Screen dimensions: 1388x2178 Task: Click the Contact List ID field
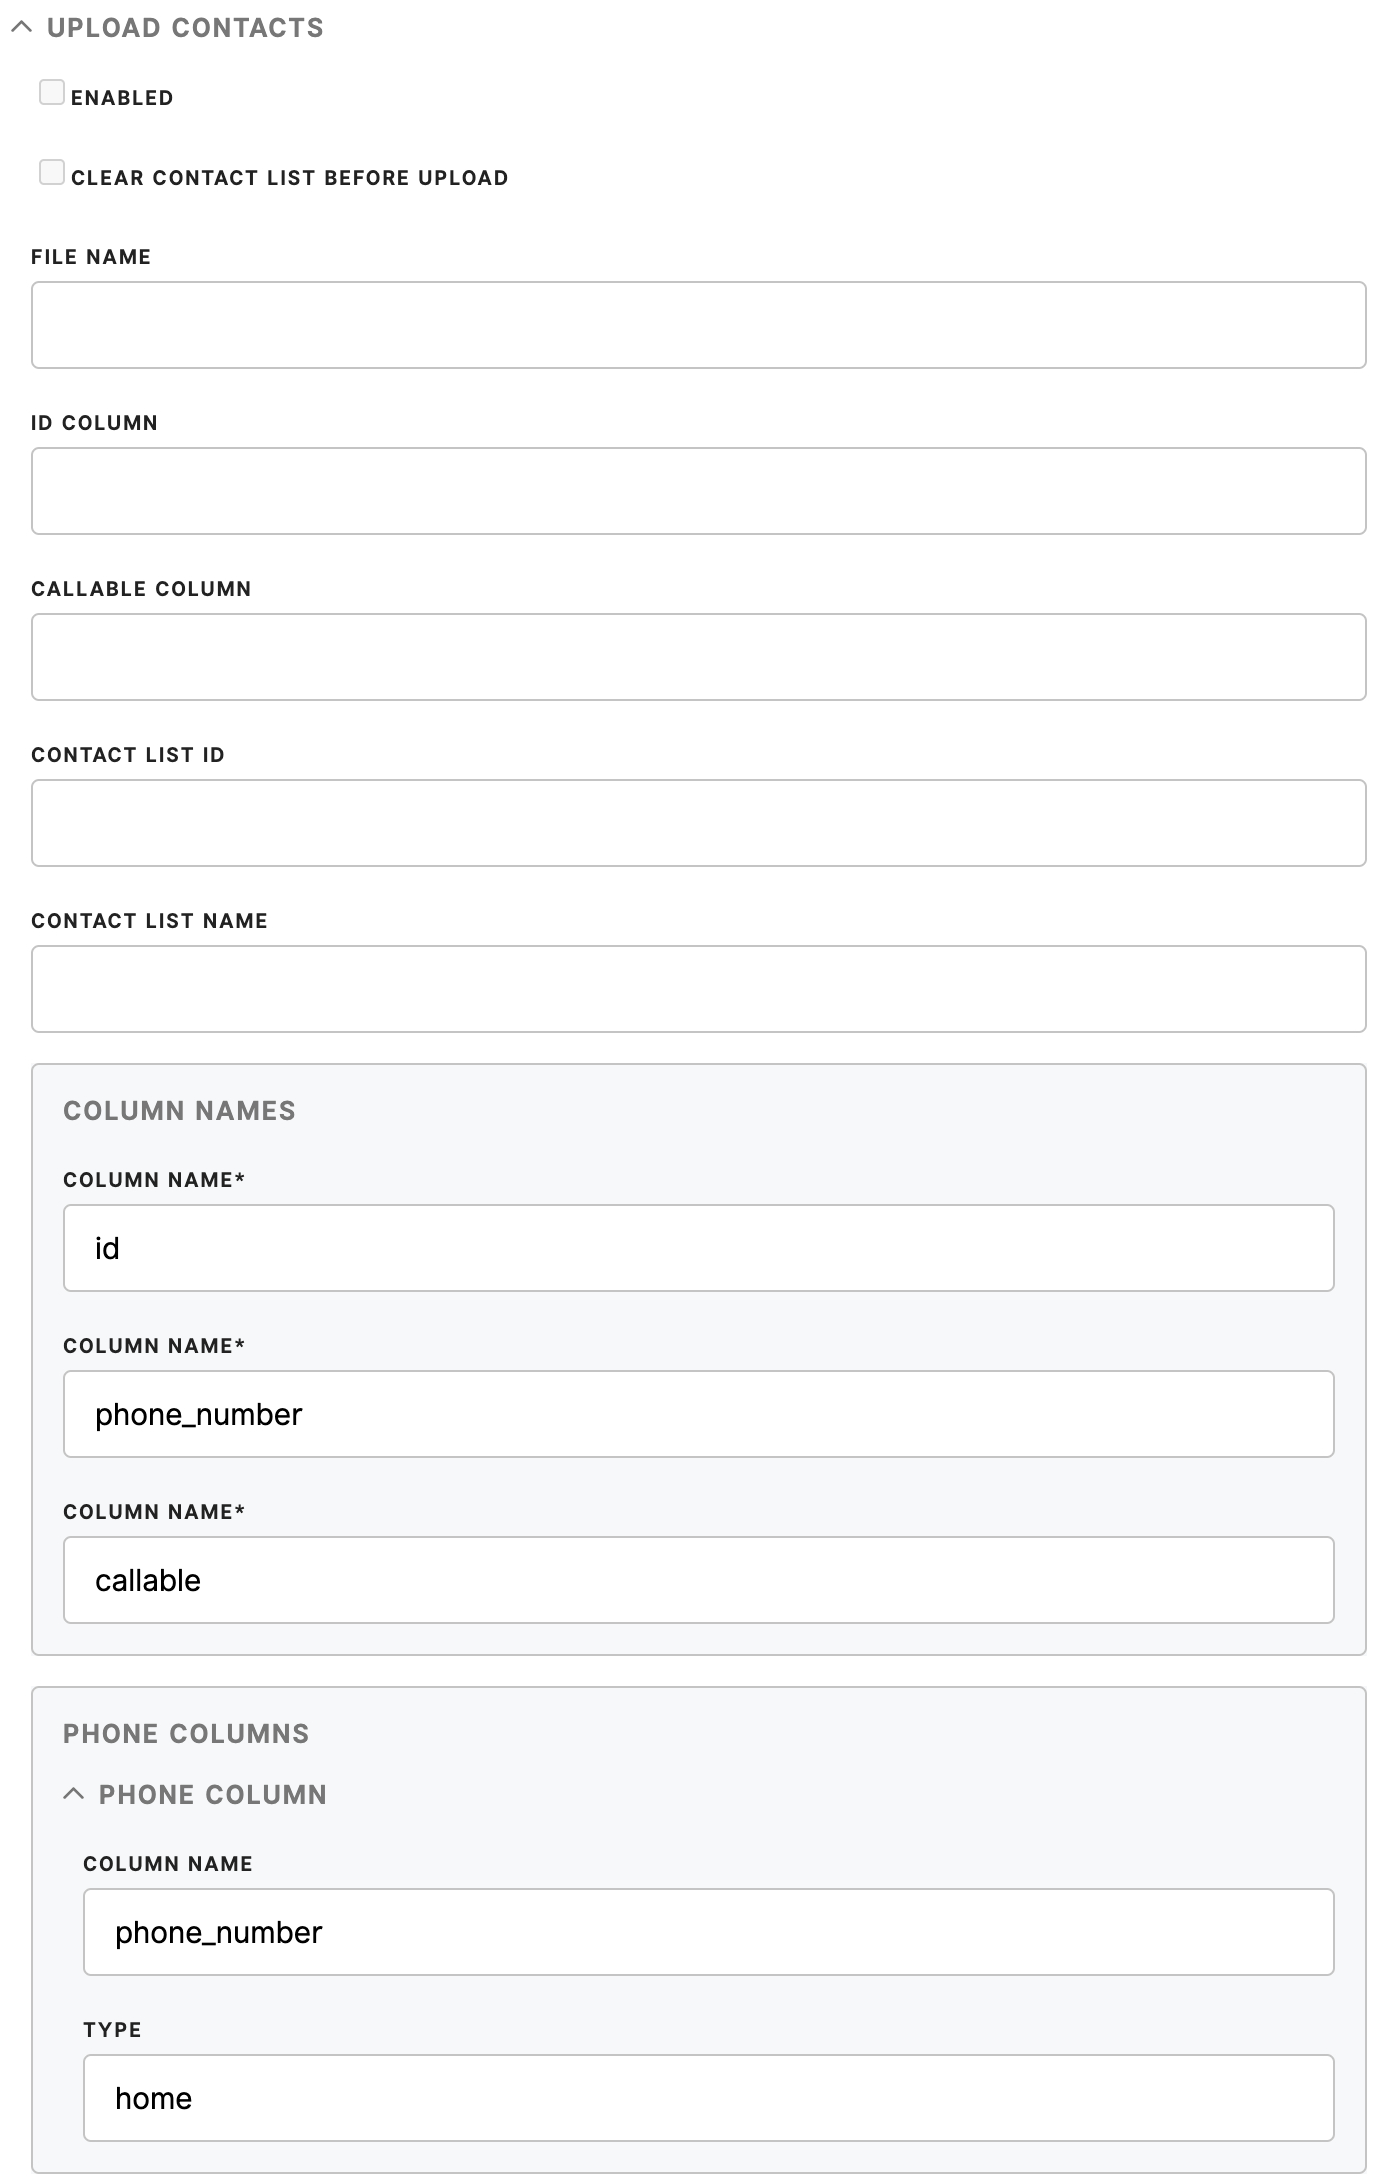698,823
